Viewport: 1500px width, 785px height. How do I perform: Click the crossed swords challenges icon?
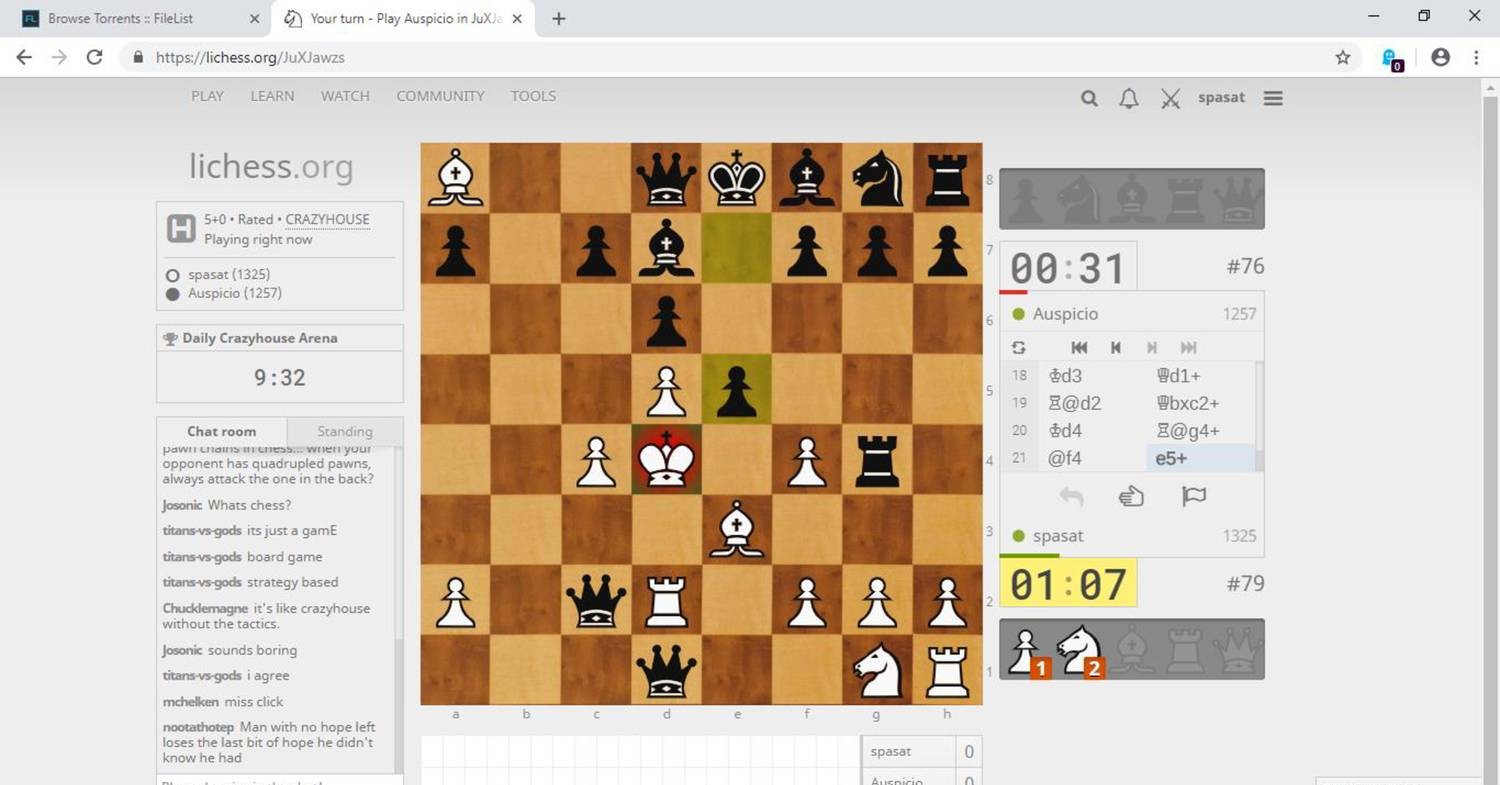[1170, 97]
